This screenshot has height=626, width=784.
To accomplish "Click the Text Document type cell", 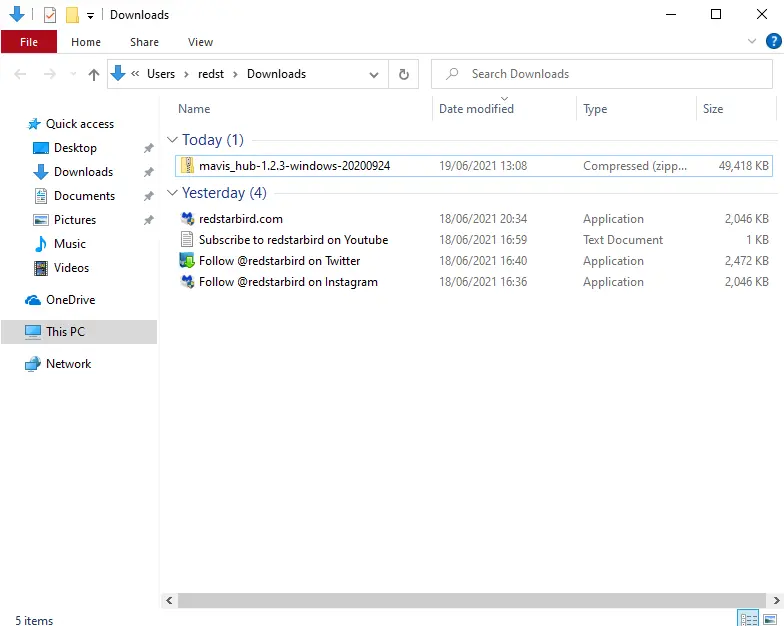I will click(x=623, y=240).
